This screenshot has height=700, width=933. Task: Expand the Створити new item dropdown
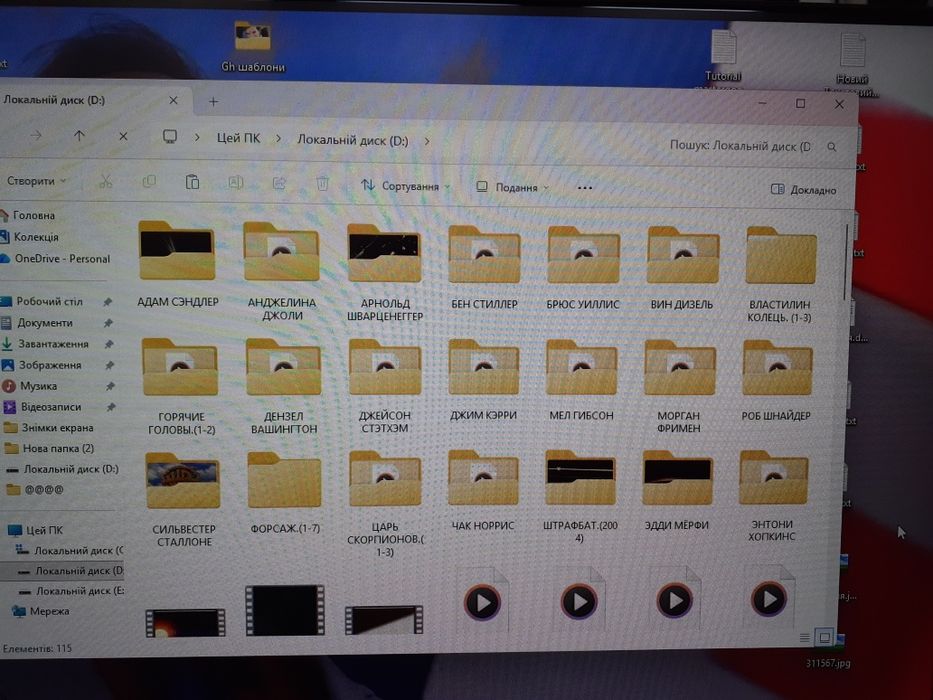tap(36, 180)
